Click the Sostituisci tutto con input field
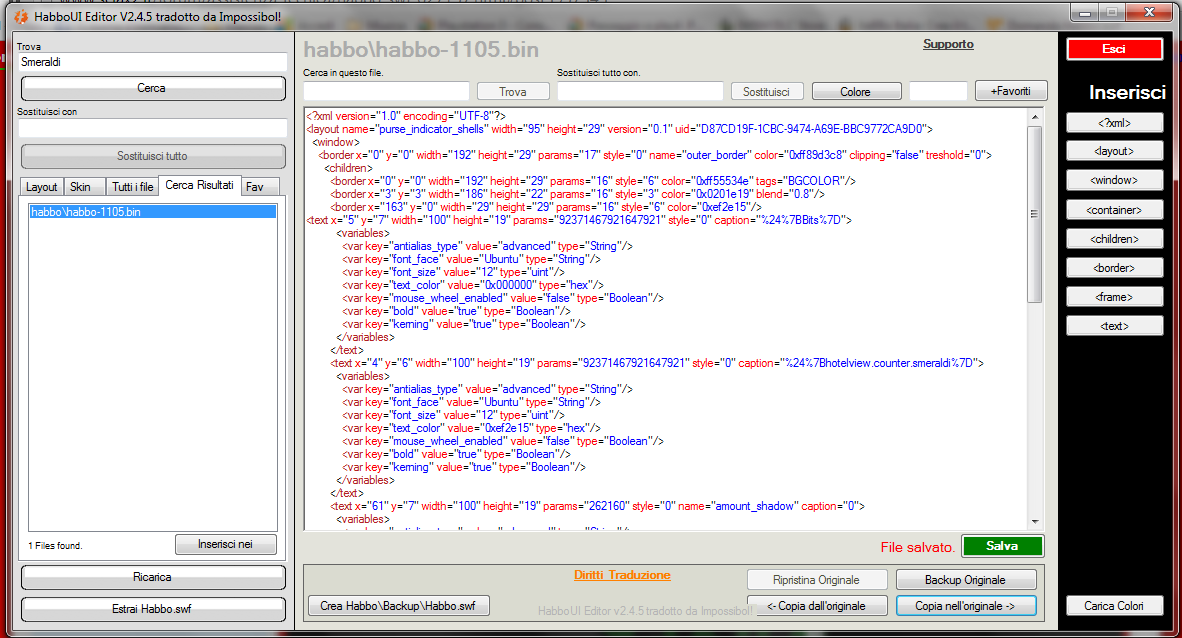The height and width of the screenshot is (638, 1182). click(x=640, y=91)
